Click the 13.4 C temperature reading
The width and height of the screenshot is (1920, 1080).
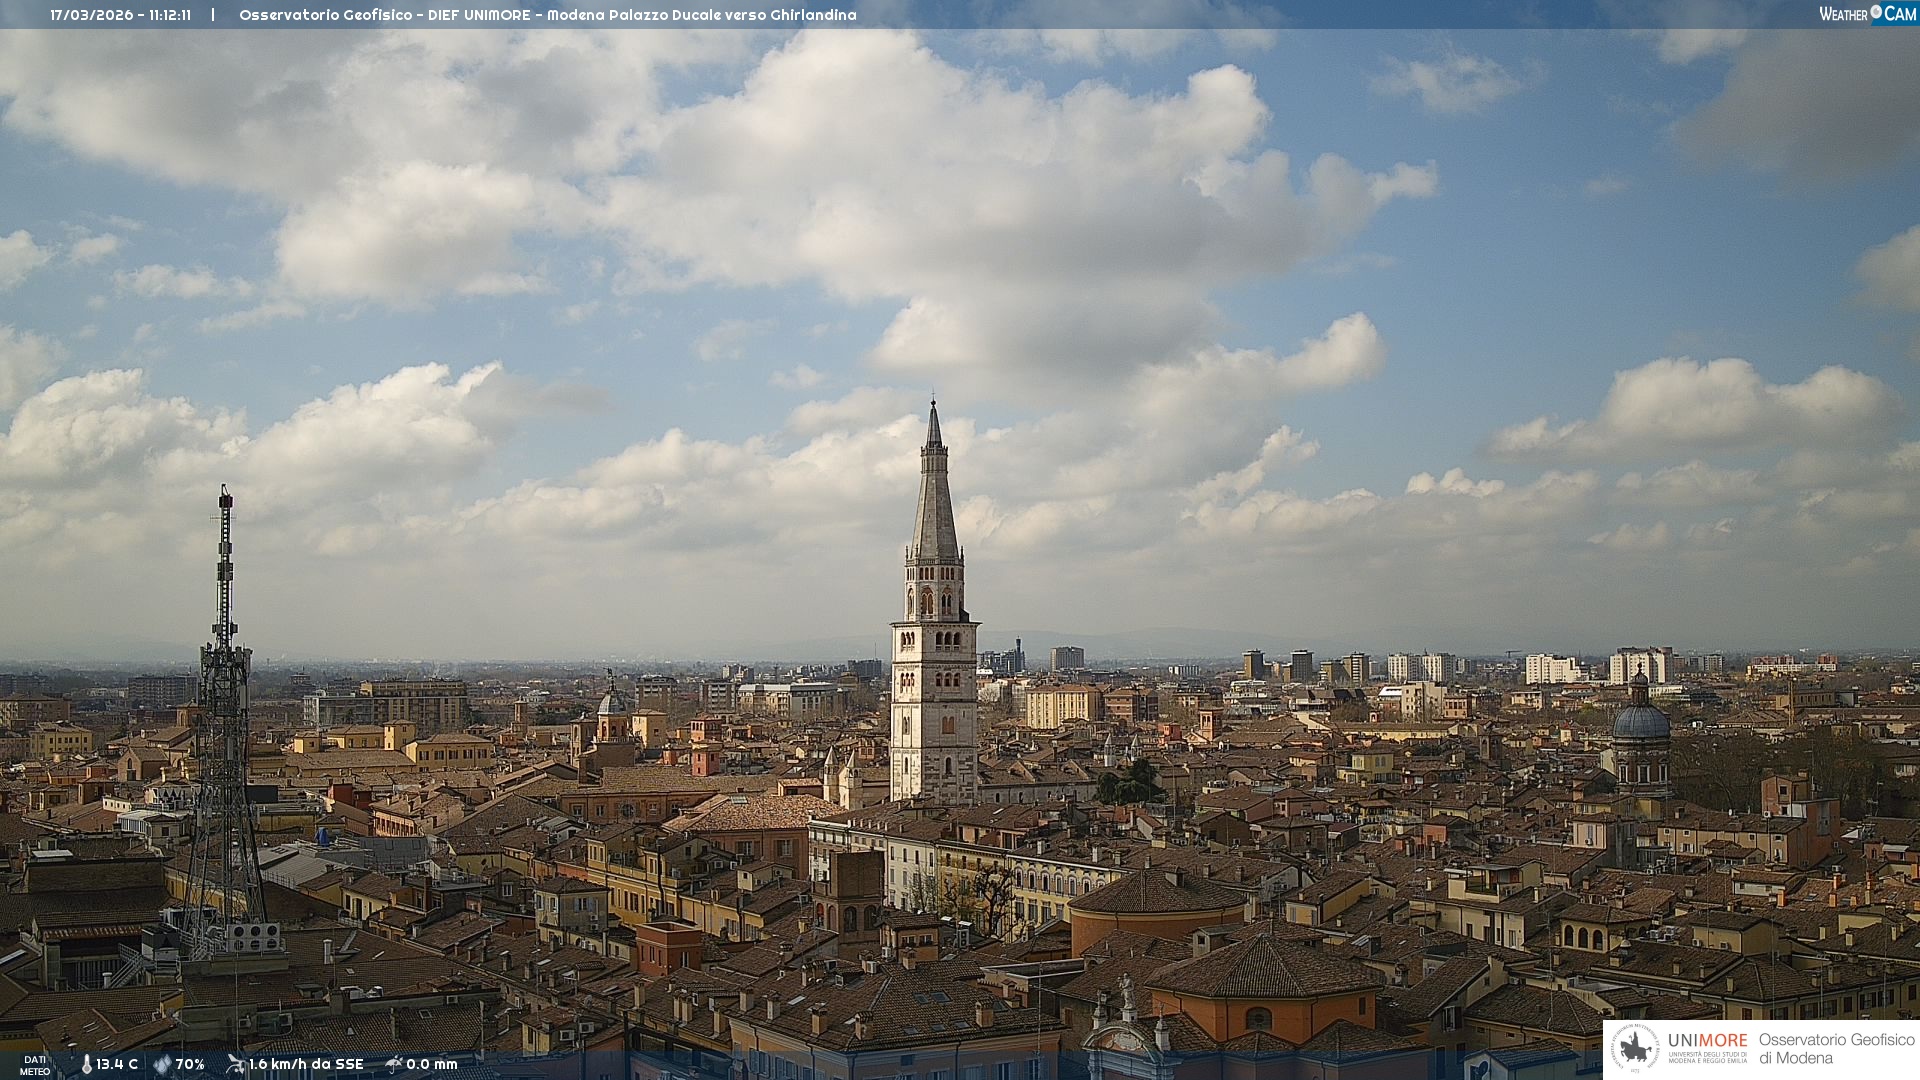(117, 1064)
